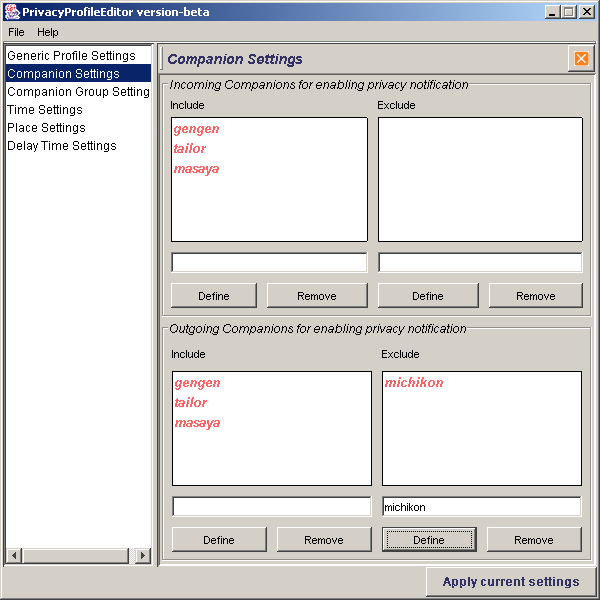Click Remove under Incoming Exclude list
This screenshot has width=600, height=600.
pos(535,296)
